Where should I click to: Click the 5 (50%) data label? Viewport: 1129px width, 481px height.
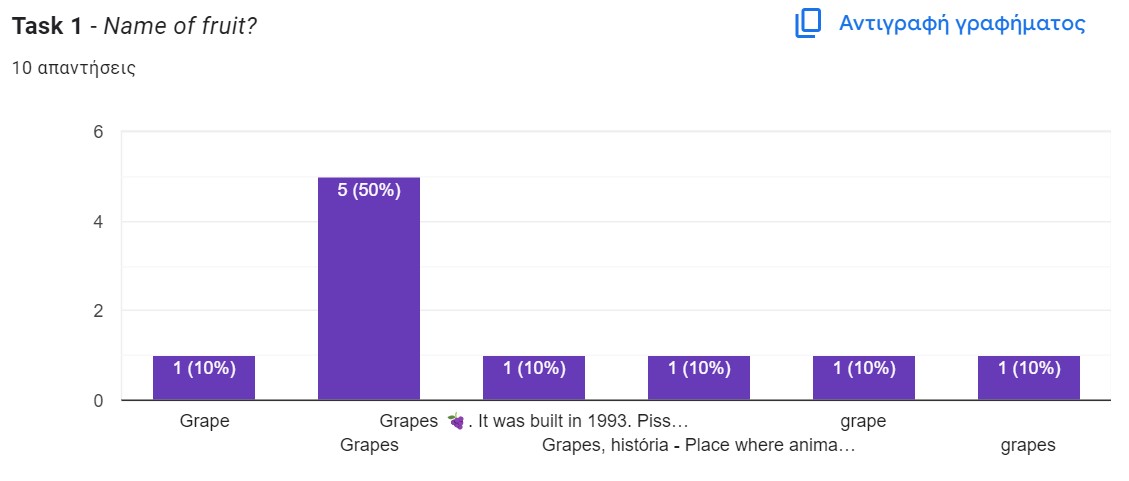pyautogui.click(x=369, y=190)
